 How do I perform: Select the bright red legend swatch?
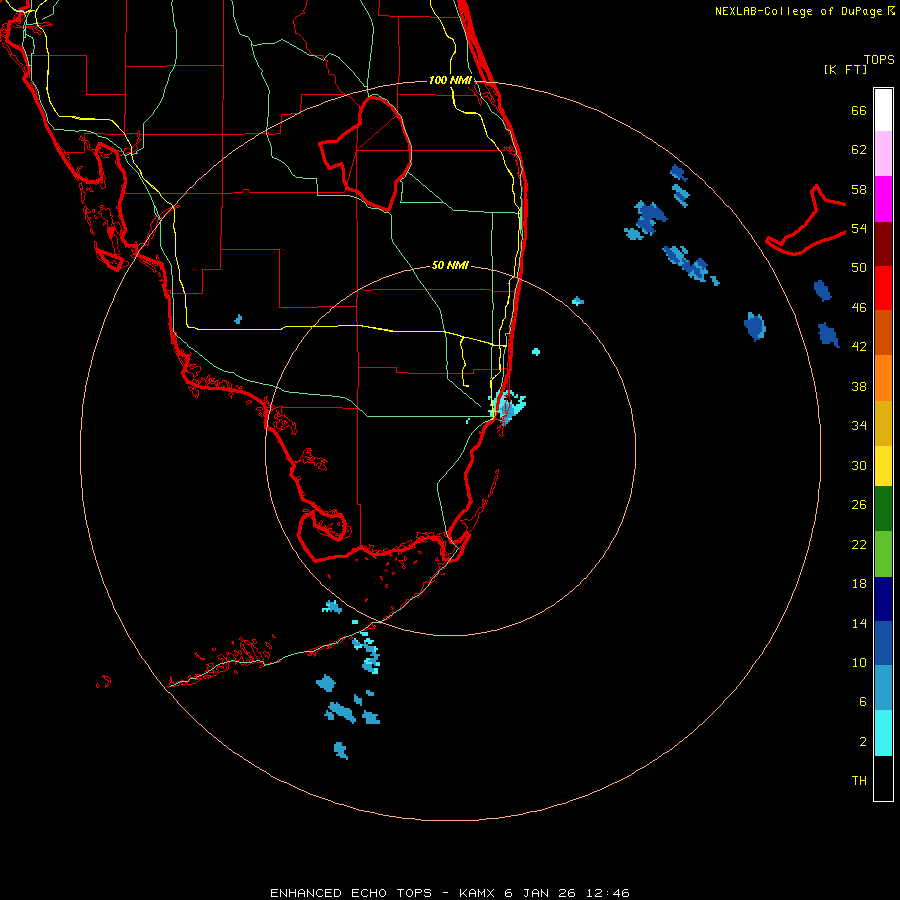(x=883, y=289)
